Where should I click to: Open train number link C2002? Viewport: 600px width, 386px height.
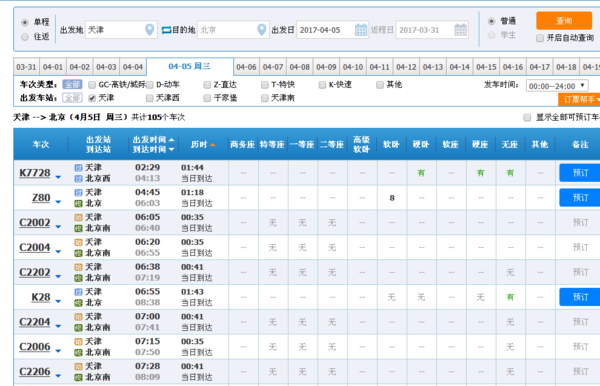point(35,223)
